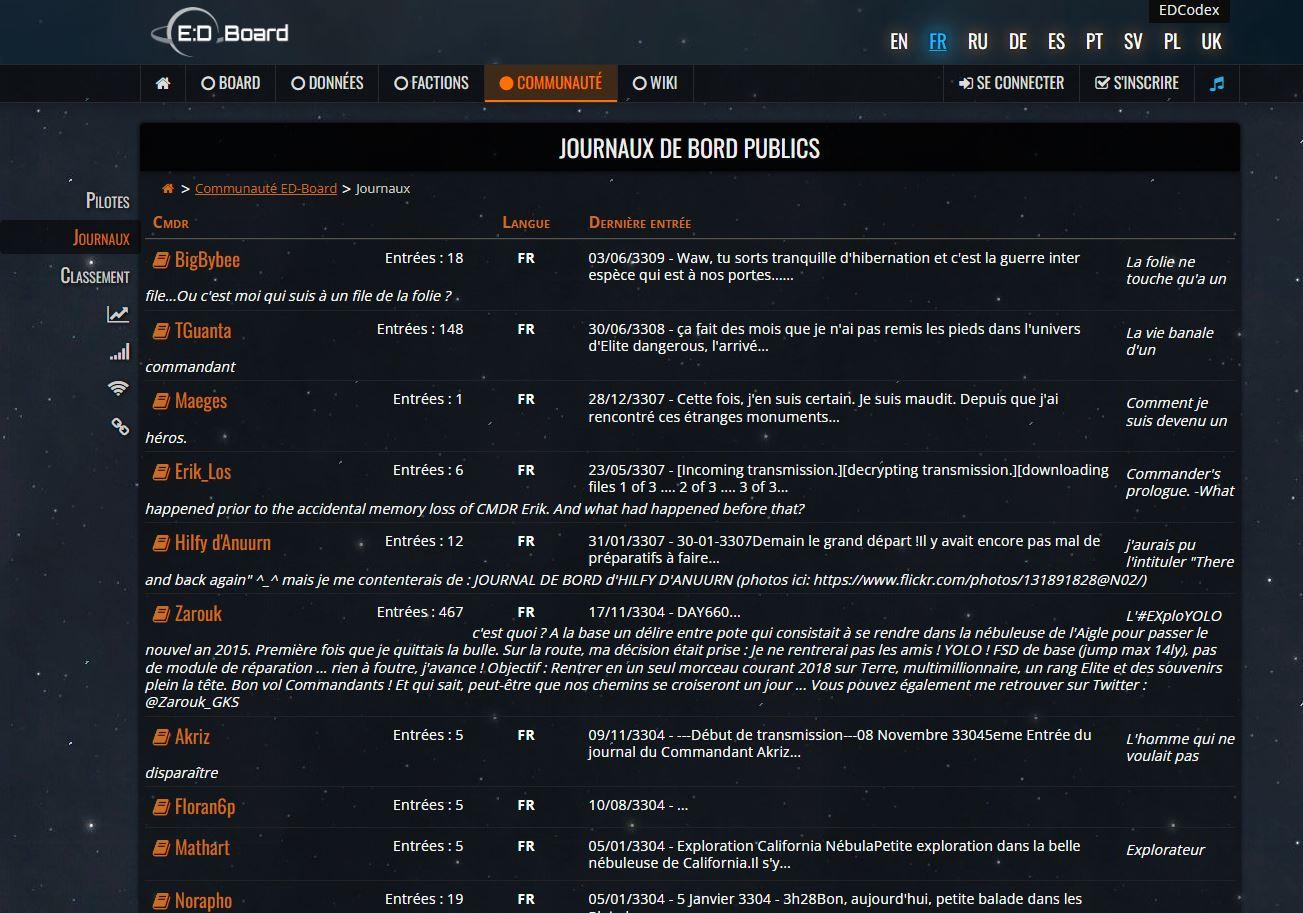Switch language to PT

point(1094,41)
